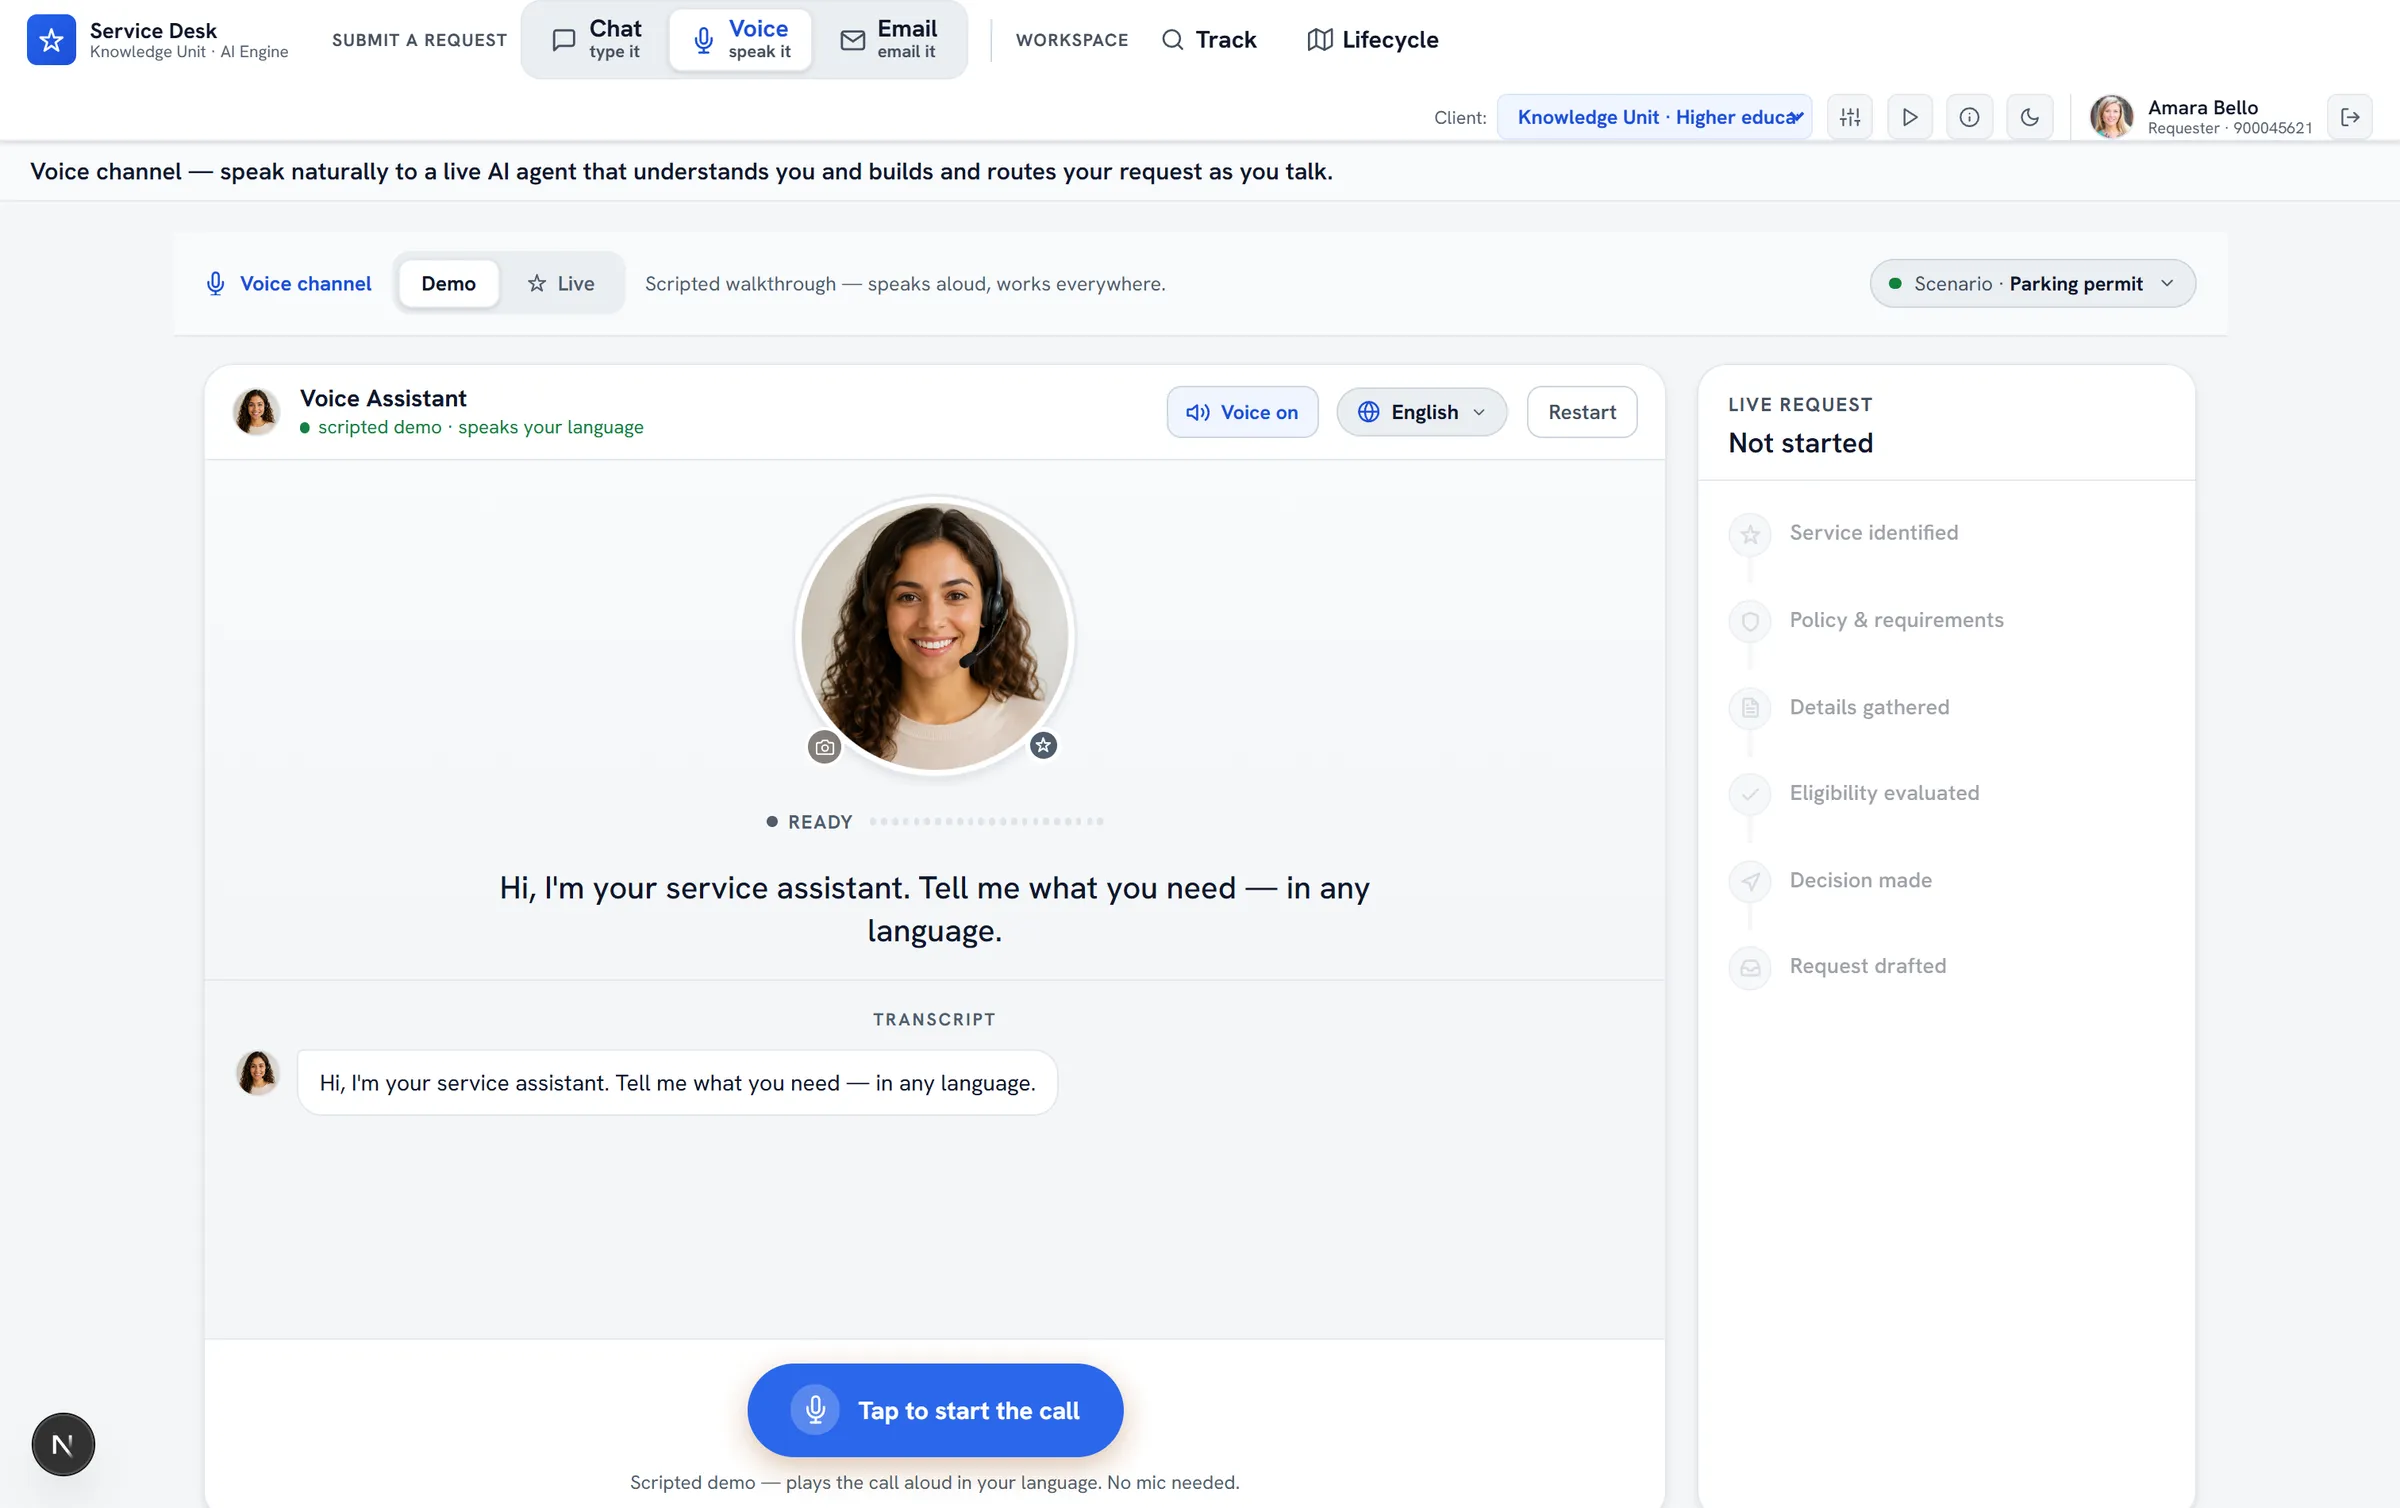Viewport: 2400px width, 1508px height.
Task: Click the Request drafted label
Action: point(1867,966)
